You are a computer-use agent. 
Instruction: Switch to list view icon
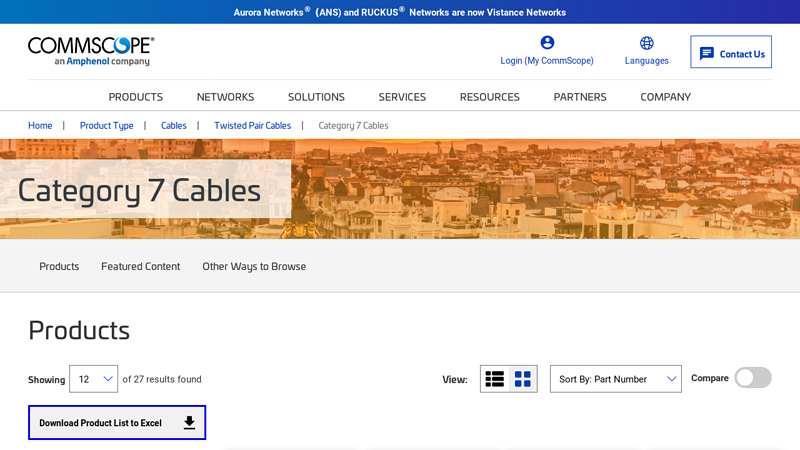[x=494, y=379]
